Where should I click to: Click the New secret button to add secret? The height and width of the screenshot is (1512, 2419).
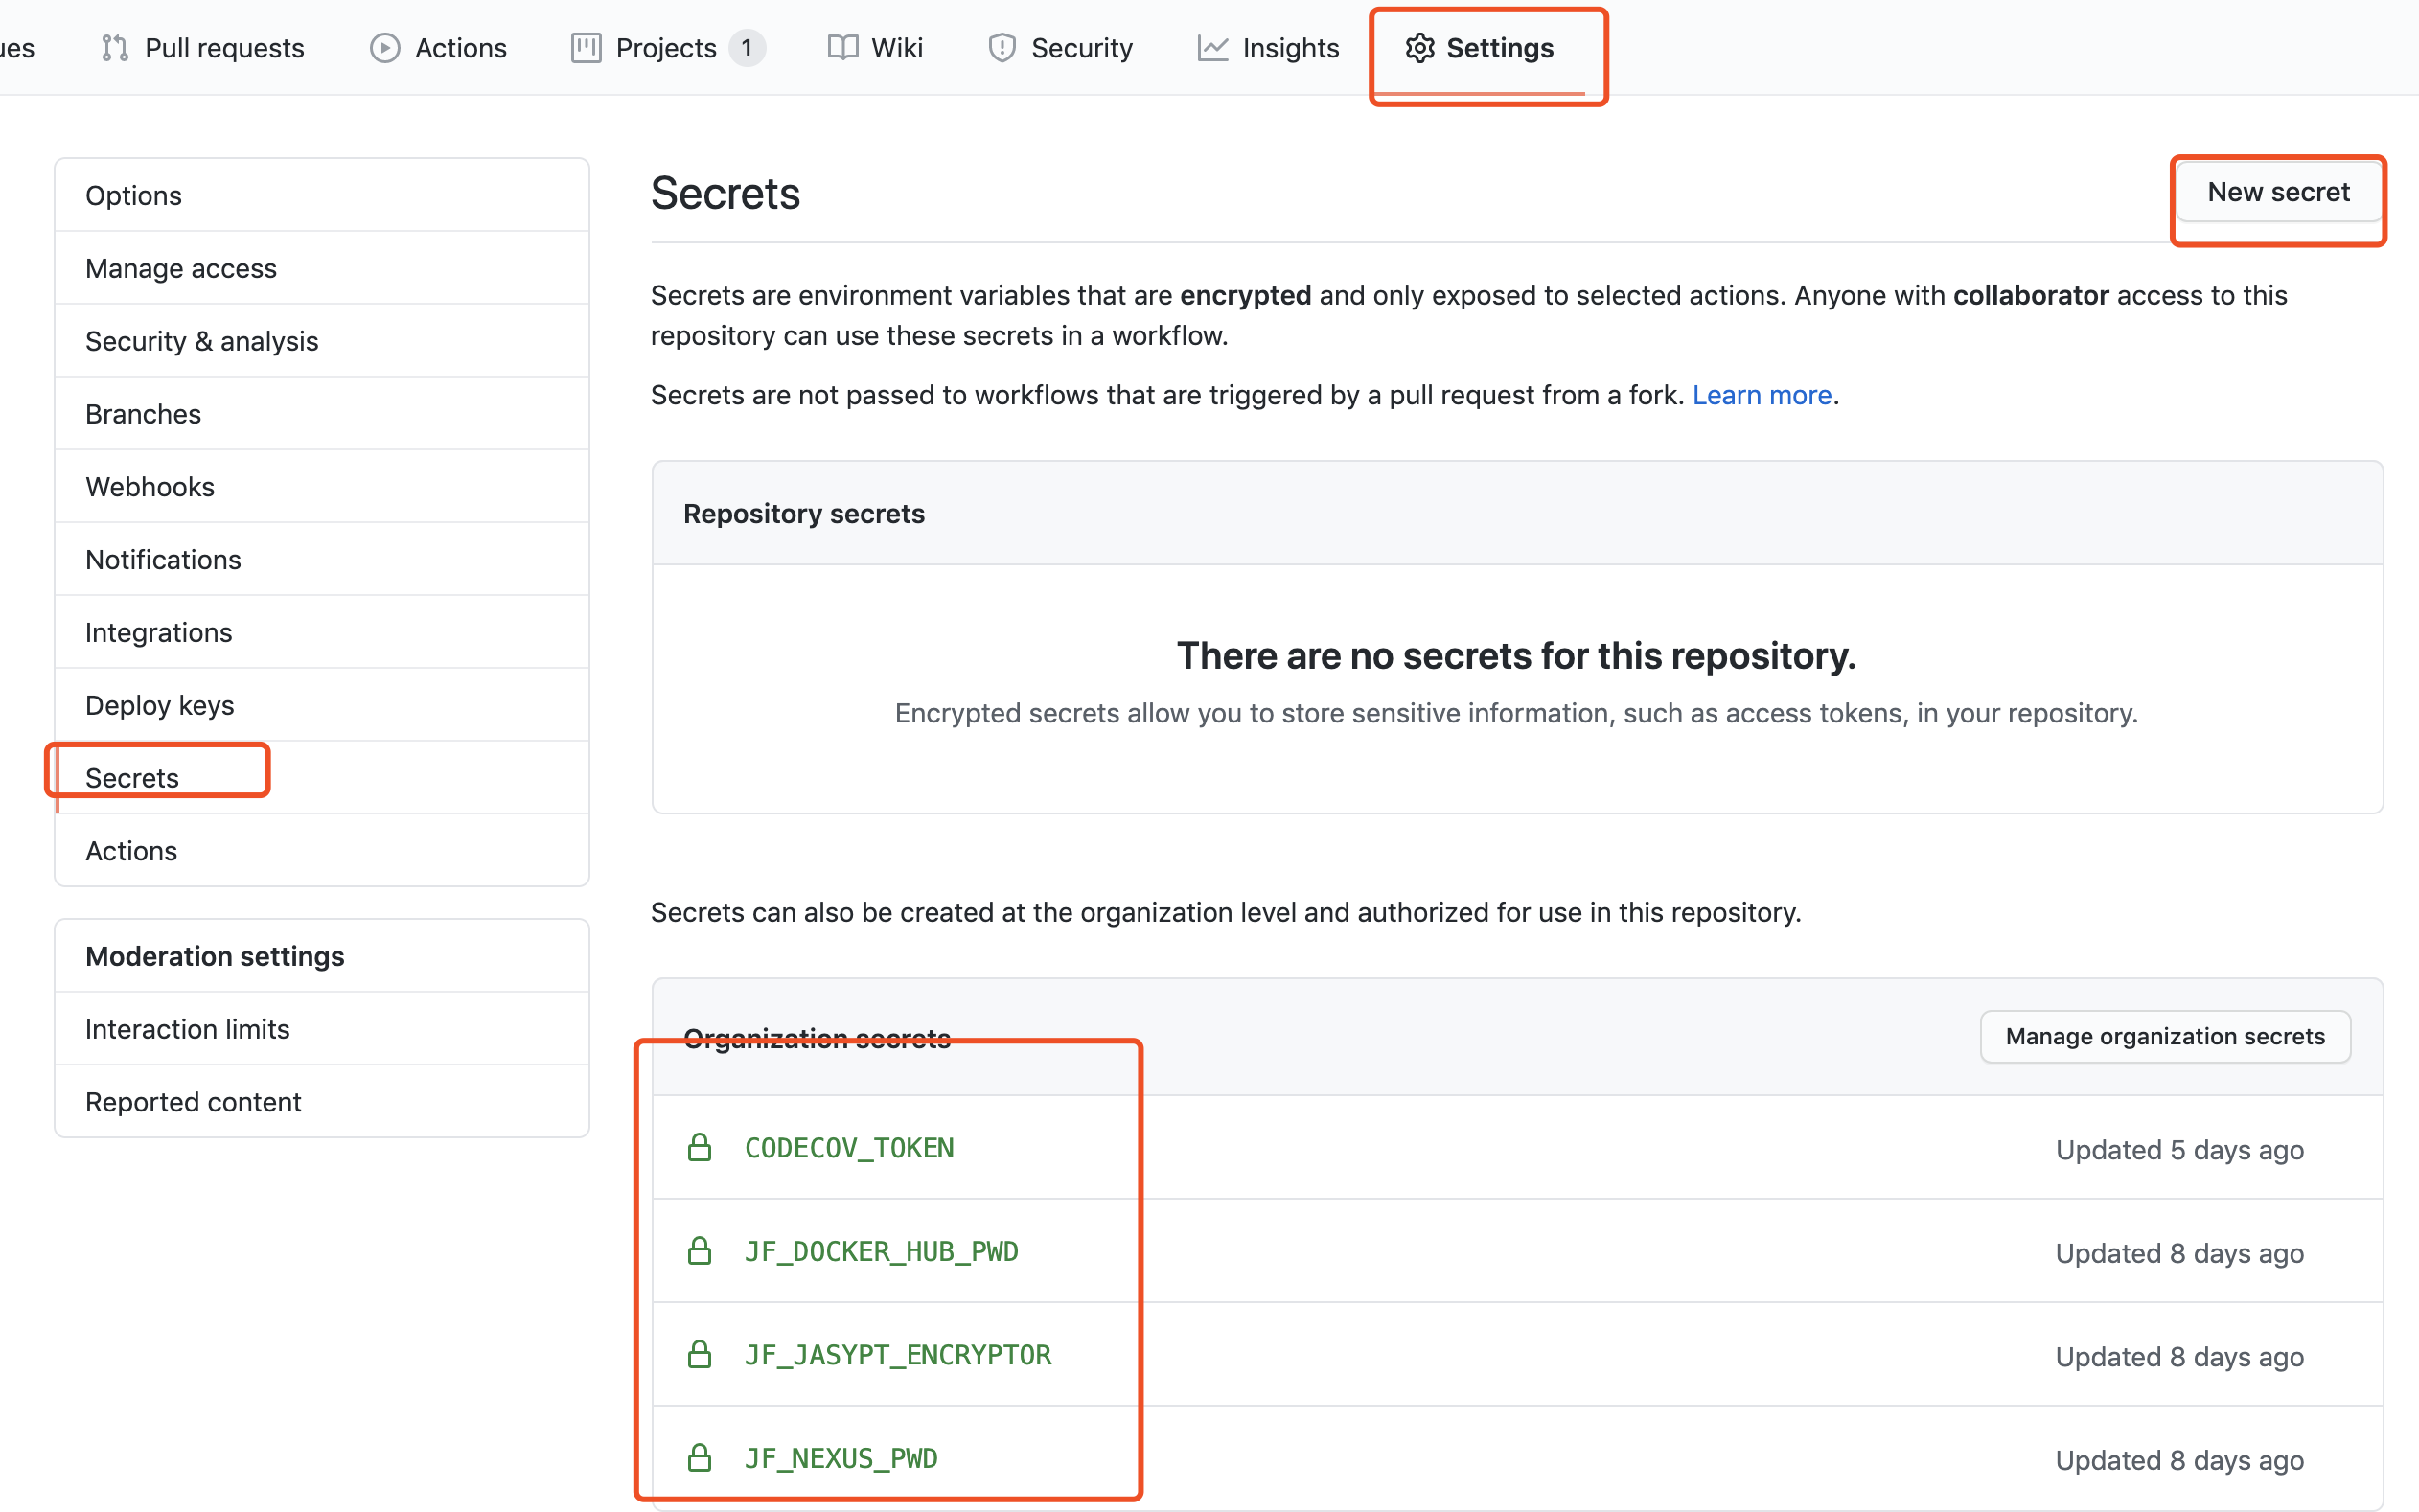click(2276, 194)
